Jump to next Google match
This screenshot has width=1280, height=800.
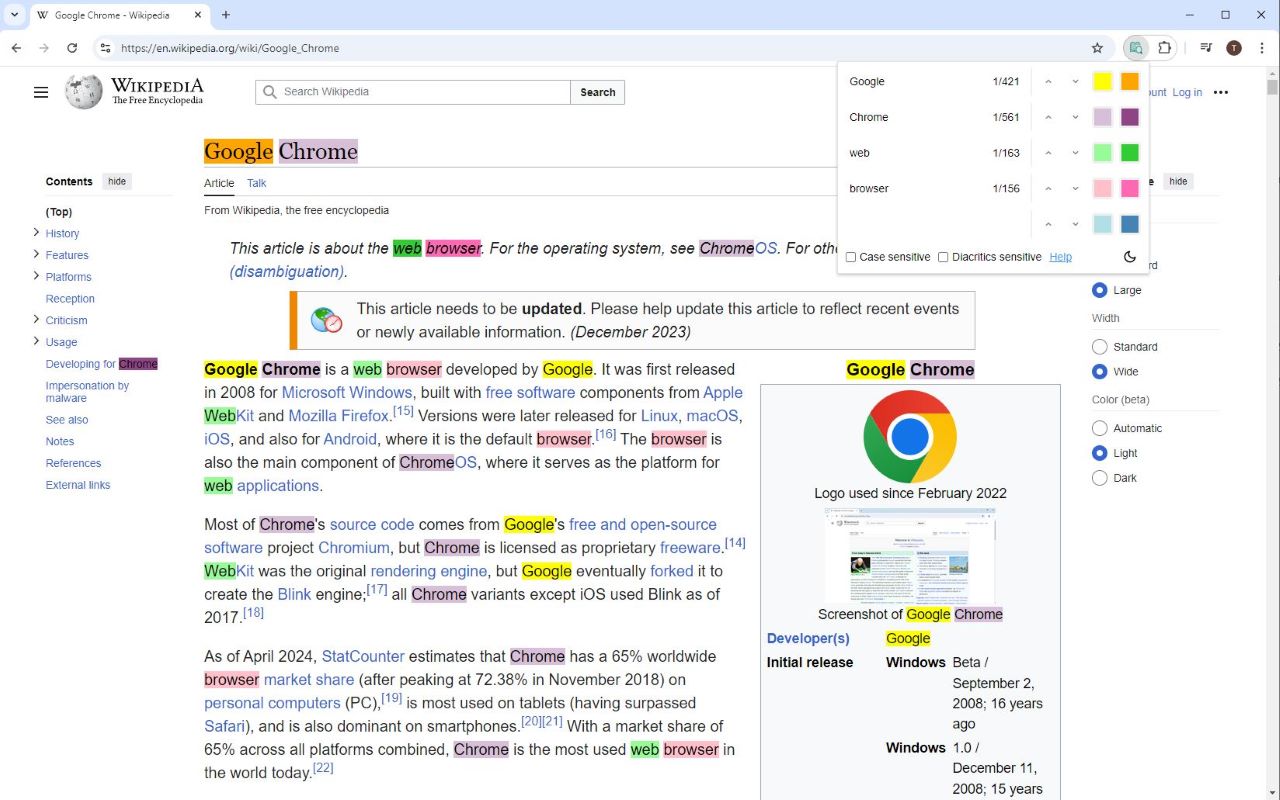click(1075, 82)
